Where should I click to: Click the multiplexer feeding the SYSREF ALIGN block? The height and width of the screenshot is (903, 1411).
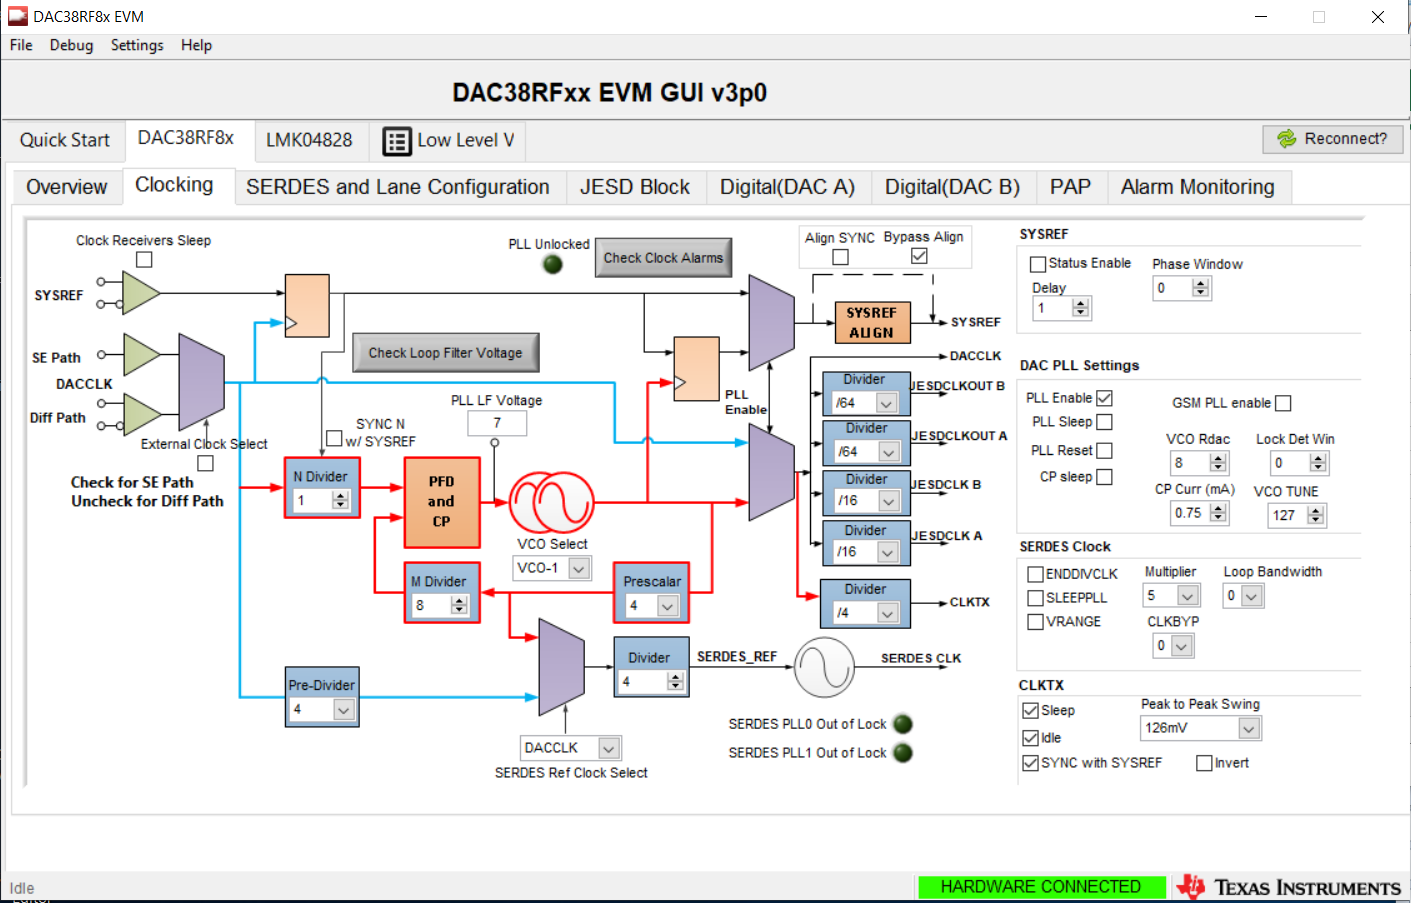click(x=771, y=323)
